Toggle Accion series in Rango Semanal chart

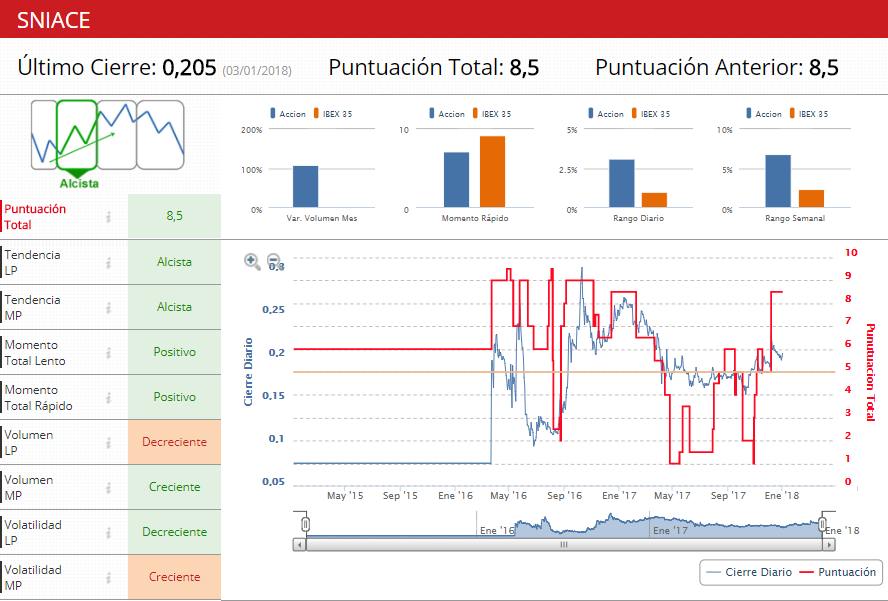[x=764, y=114]
